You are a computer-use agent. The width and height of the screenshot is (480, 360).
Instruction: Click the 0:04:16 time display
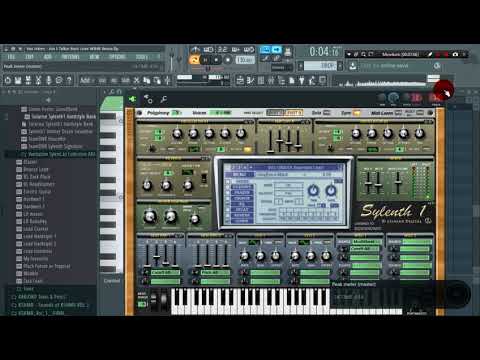point(324,51)
